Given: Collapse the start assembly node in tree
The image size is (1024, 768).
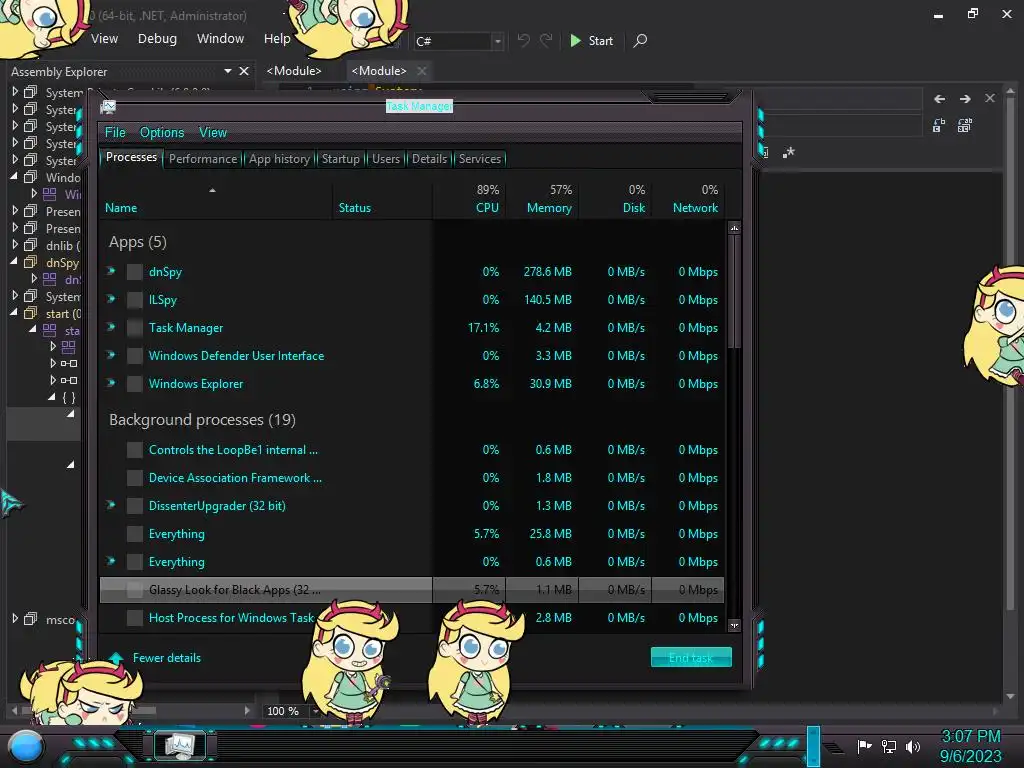Looking at the screenshot, I should tap(14, 313).
